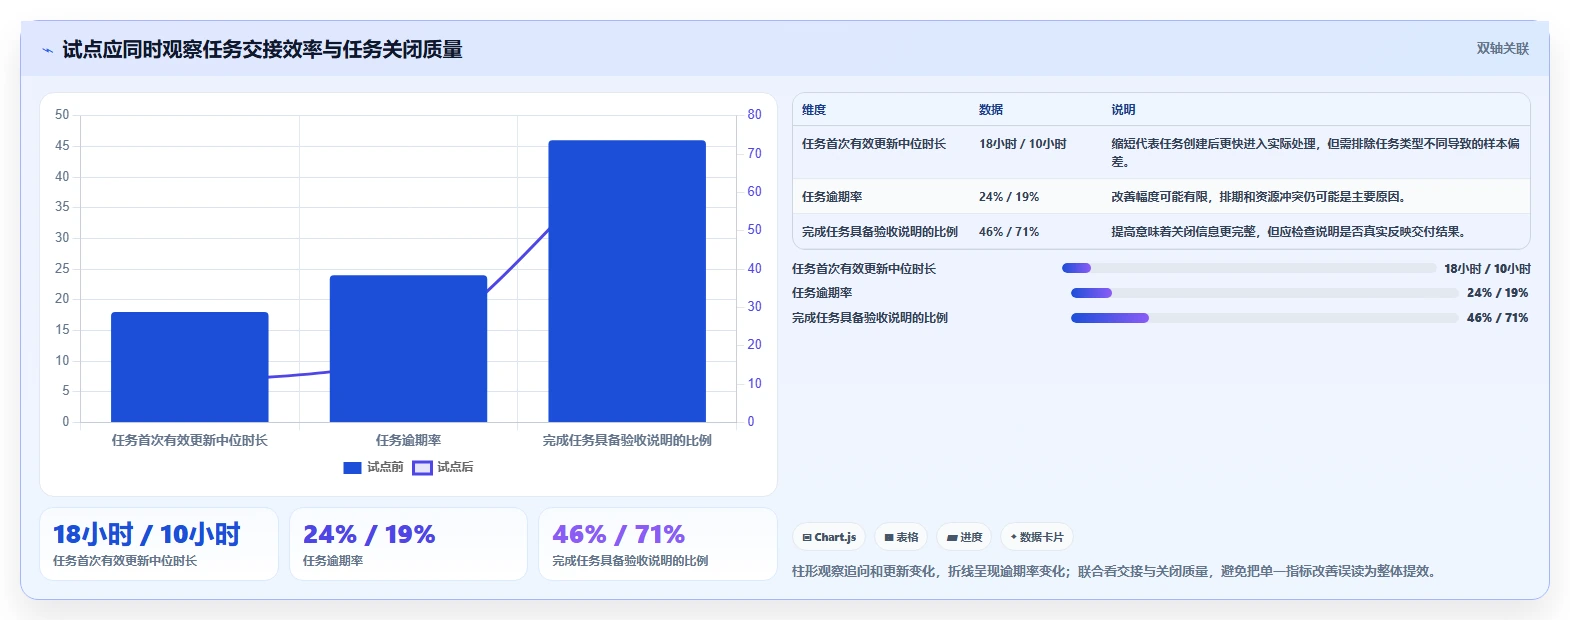Image resolution: width=1570 pixels, height=620 pixels.
Task: Select the 数据卡片 tag chip
Action: 1037,537
